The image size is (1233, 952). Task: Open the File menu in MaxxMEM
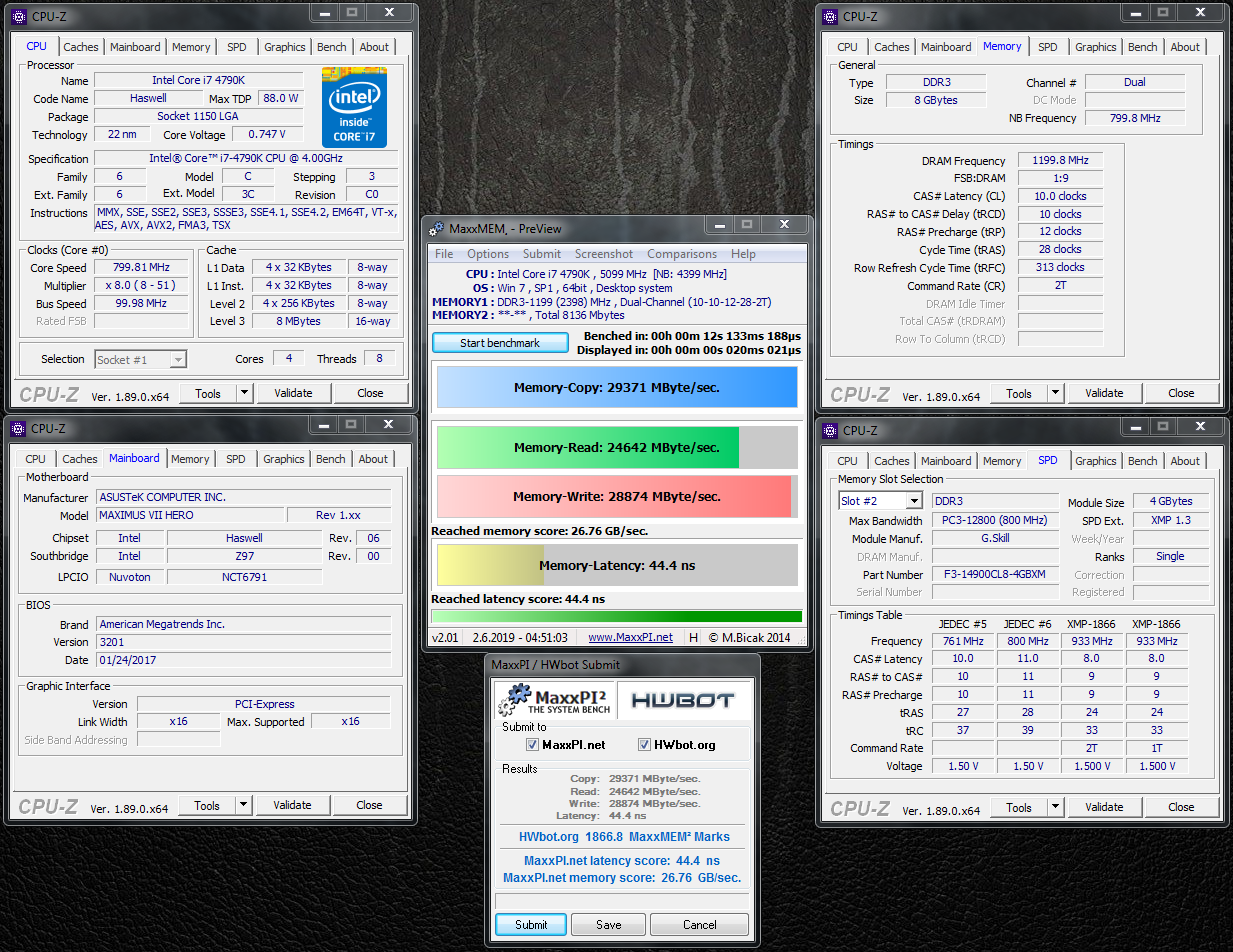point(444,254)
